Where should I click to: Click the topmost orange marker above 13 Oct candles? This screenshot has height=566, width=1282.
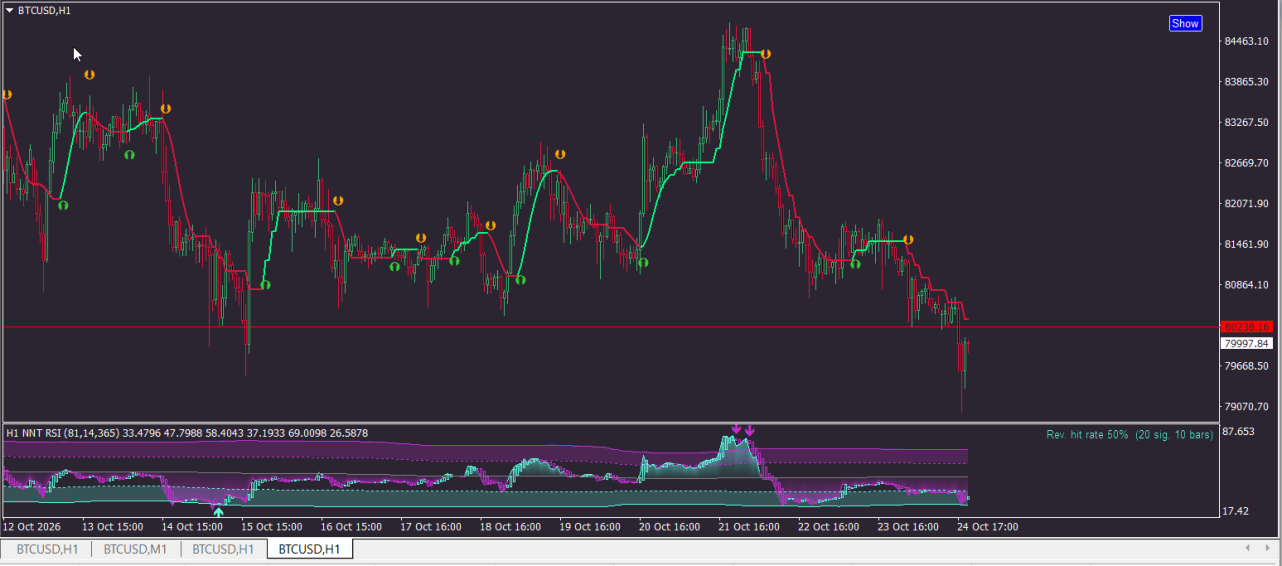coord(89,75)
